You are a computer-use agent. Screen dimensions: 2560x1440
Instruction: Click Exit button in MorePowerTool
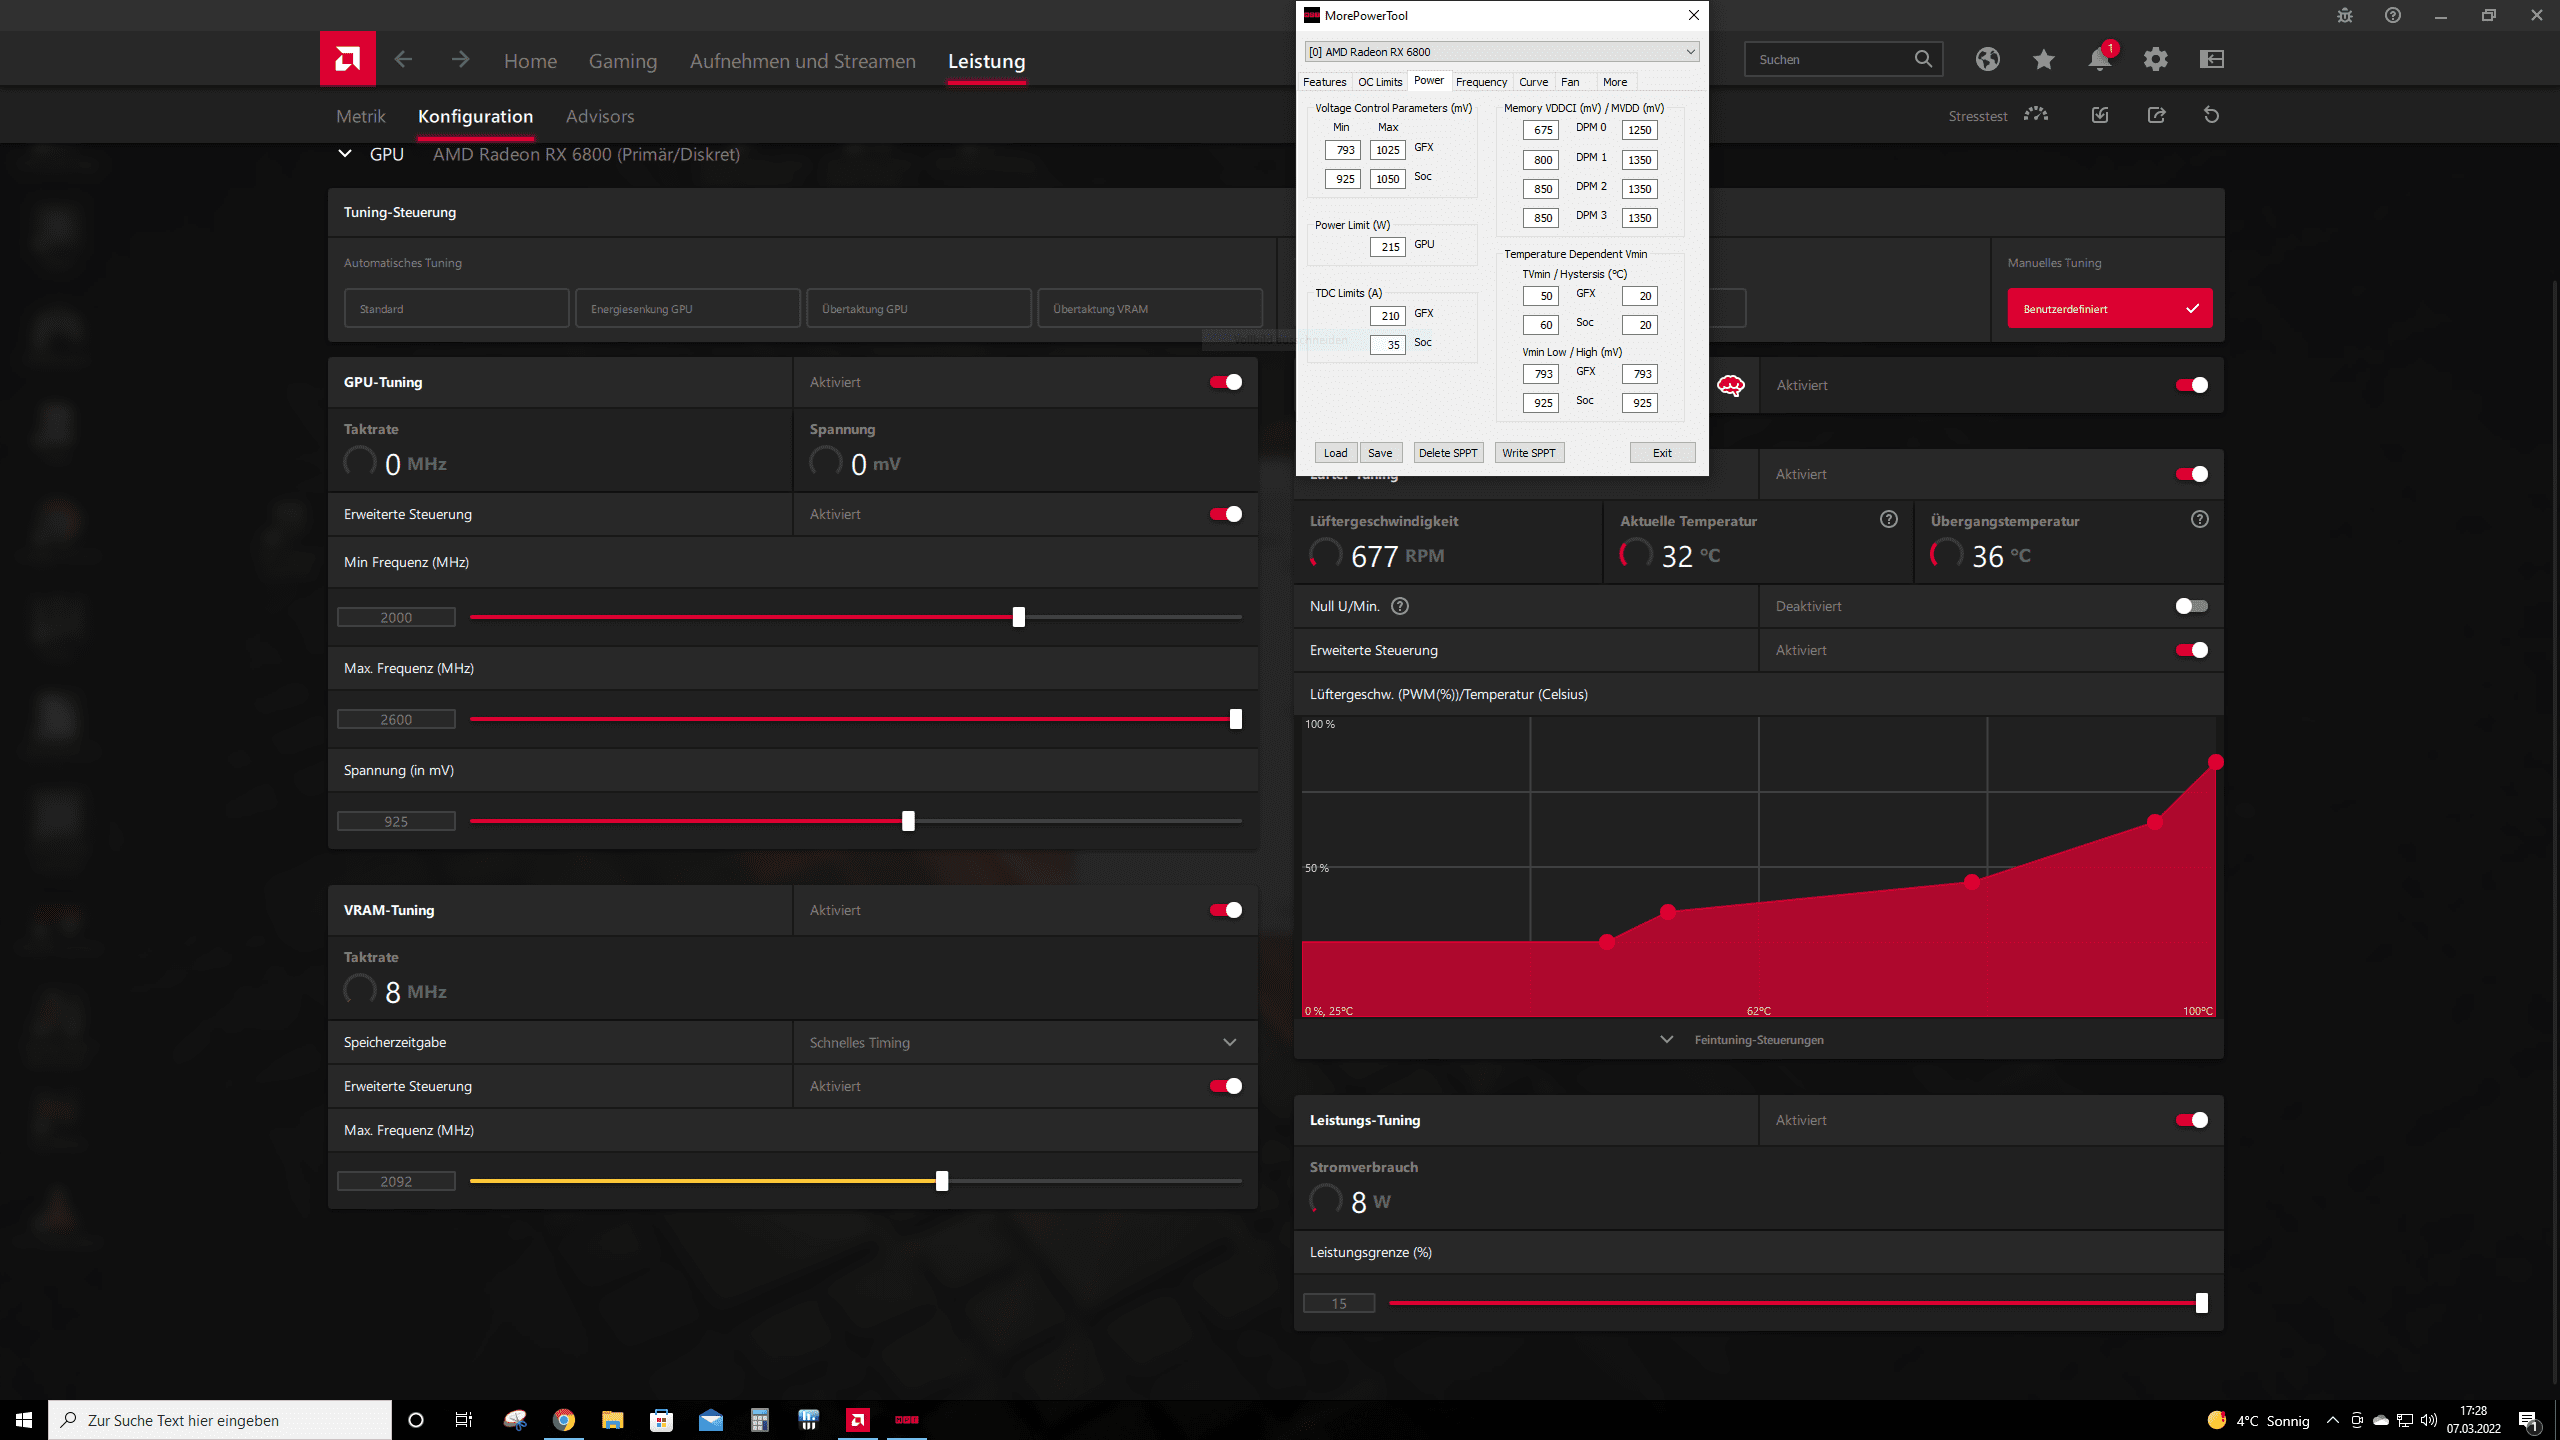pyautogui.click(x=1662, y=453)
